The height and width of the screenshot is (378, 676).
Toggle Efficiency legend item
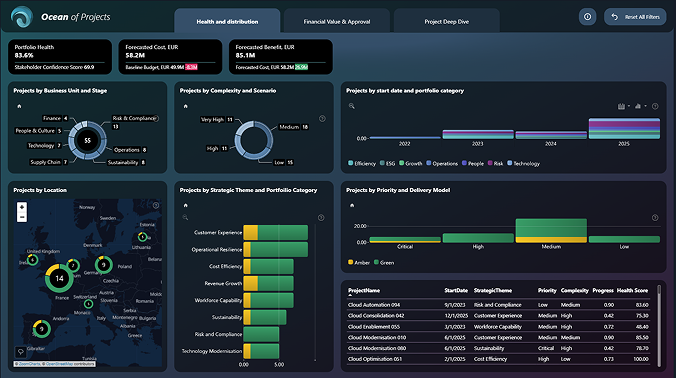point(362,163)
